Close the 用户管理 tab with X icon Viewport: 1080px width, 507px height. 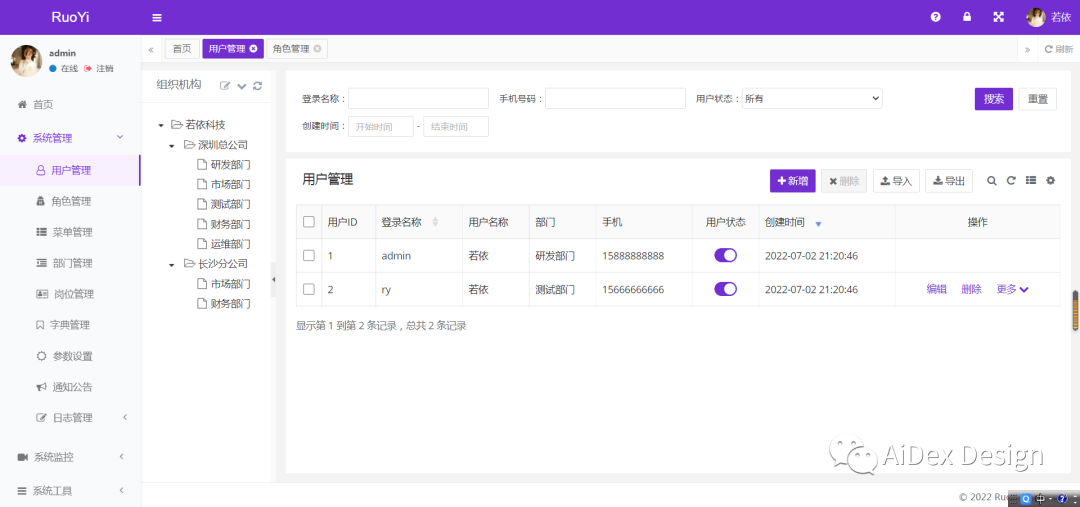tap(253, 49)
